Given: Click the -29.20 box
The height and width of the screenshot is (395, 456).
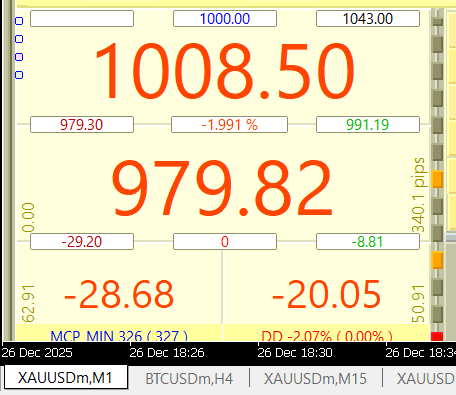Looking at the screenshot, I should [x=82, y=241].
